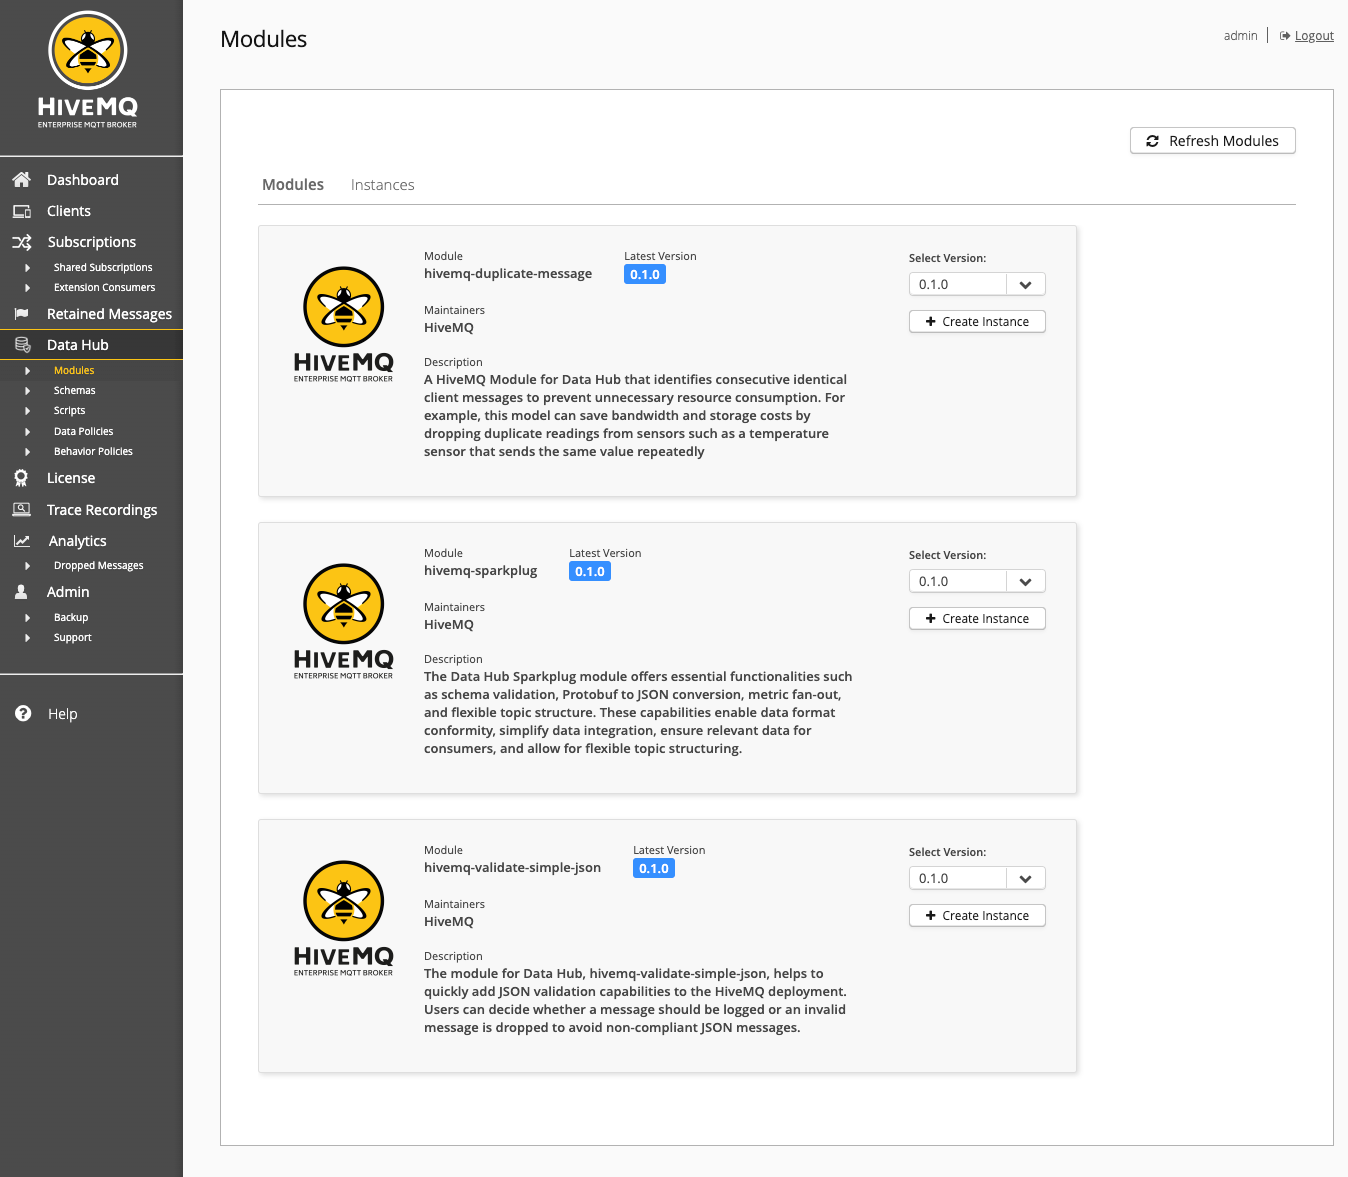Click hivemq-duplicate-message module logo
This screenshot has height=1177, width=1348.
pos(343,325)
